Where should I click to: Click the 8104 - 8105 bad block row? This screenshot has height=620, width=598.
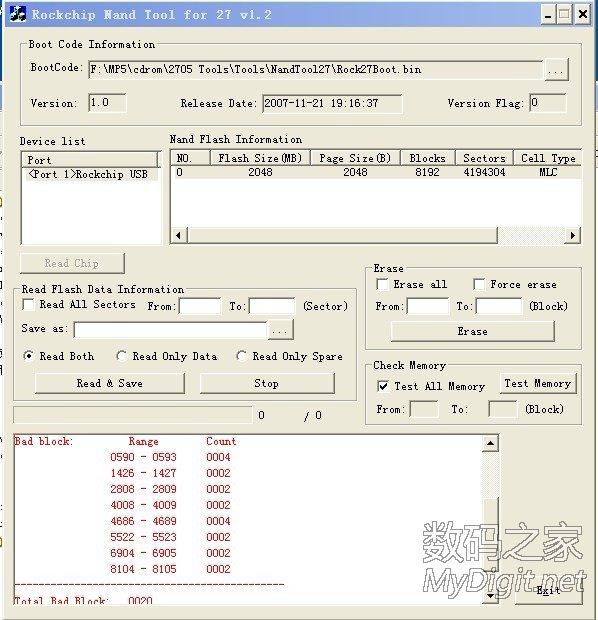coord(170,569)
